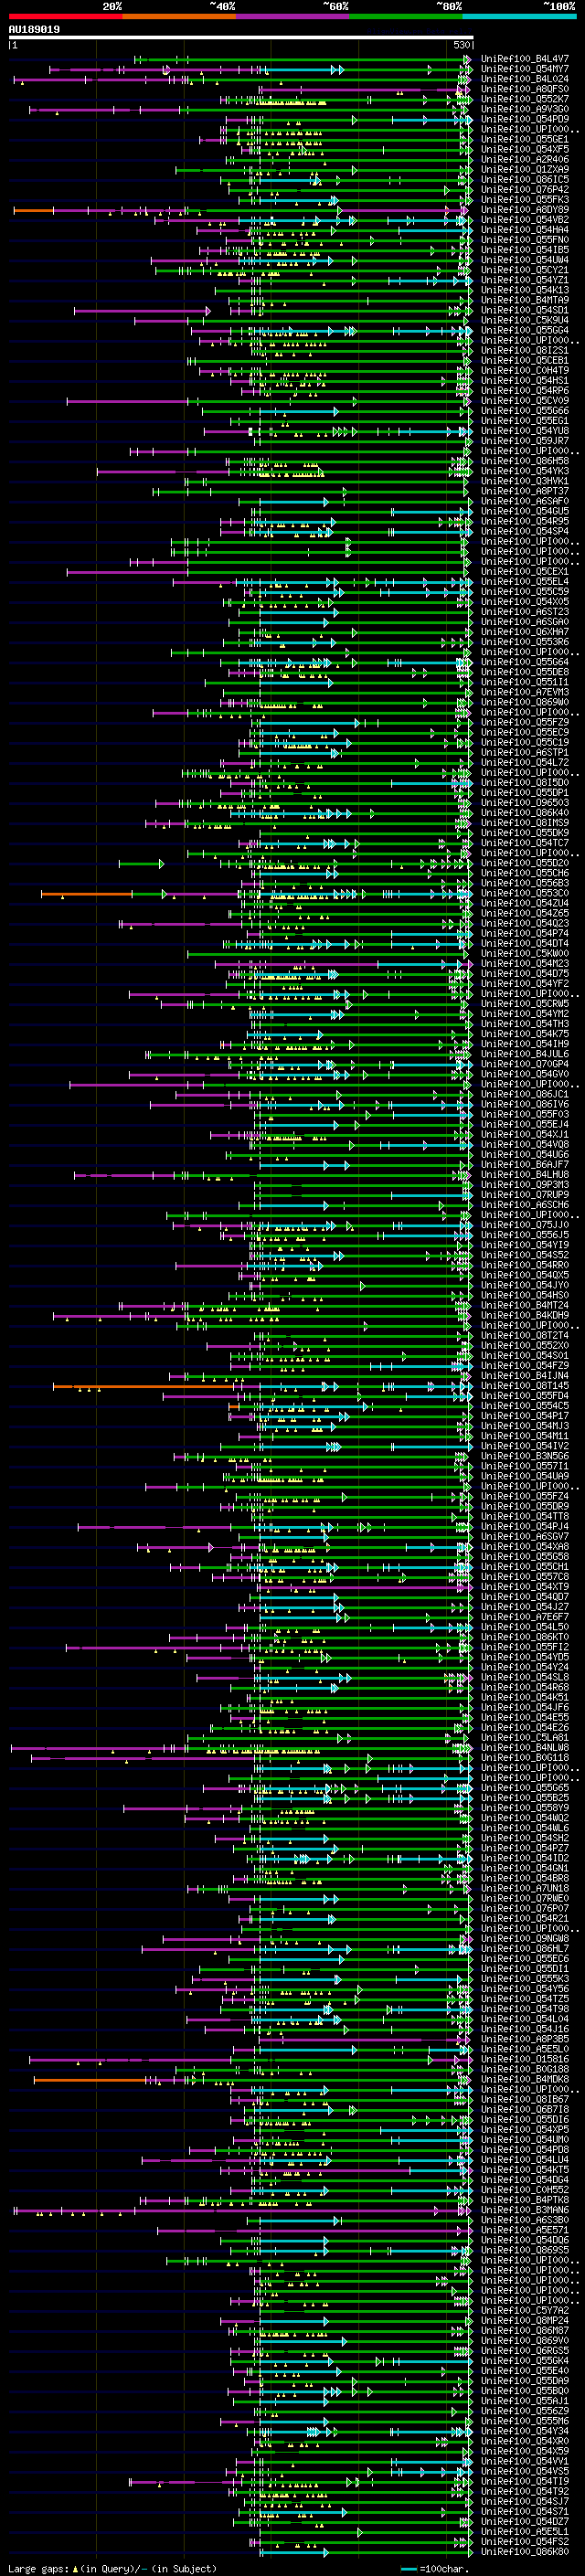Viewport: 585px width, 2576px height.
Task: Click UniRef100_Q76P42 entry
Action: [x=525, y=190]
